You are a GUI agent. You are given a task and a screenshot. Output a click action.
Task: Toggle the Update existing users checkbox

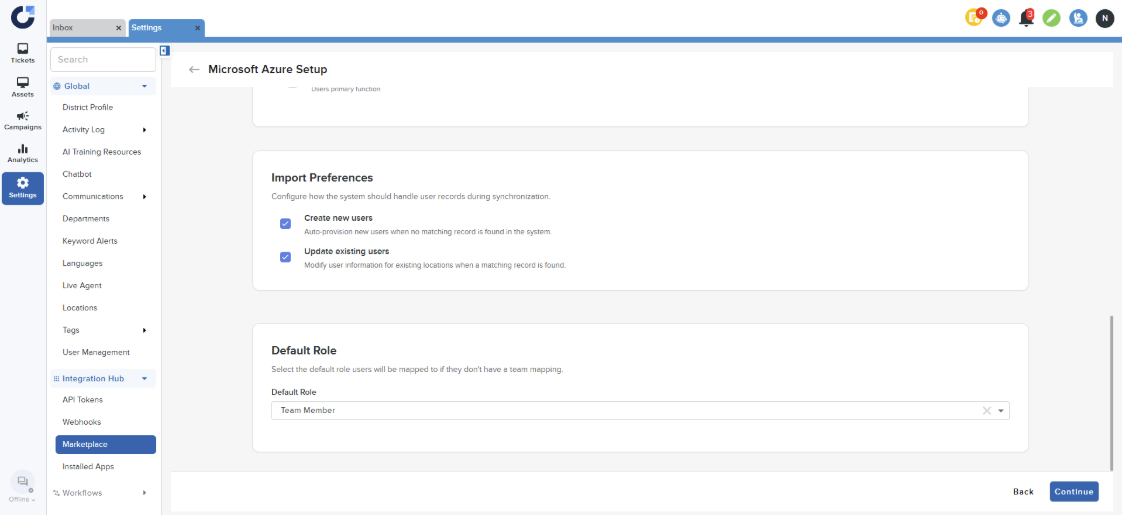pyautogui.click(x=285, y=257)
